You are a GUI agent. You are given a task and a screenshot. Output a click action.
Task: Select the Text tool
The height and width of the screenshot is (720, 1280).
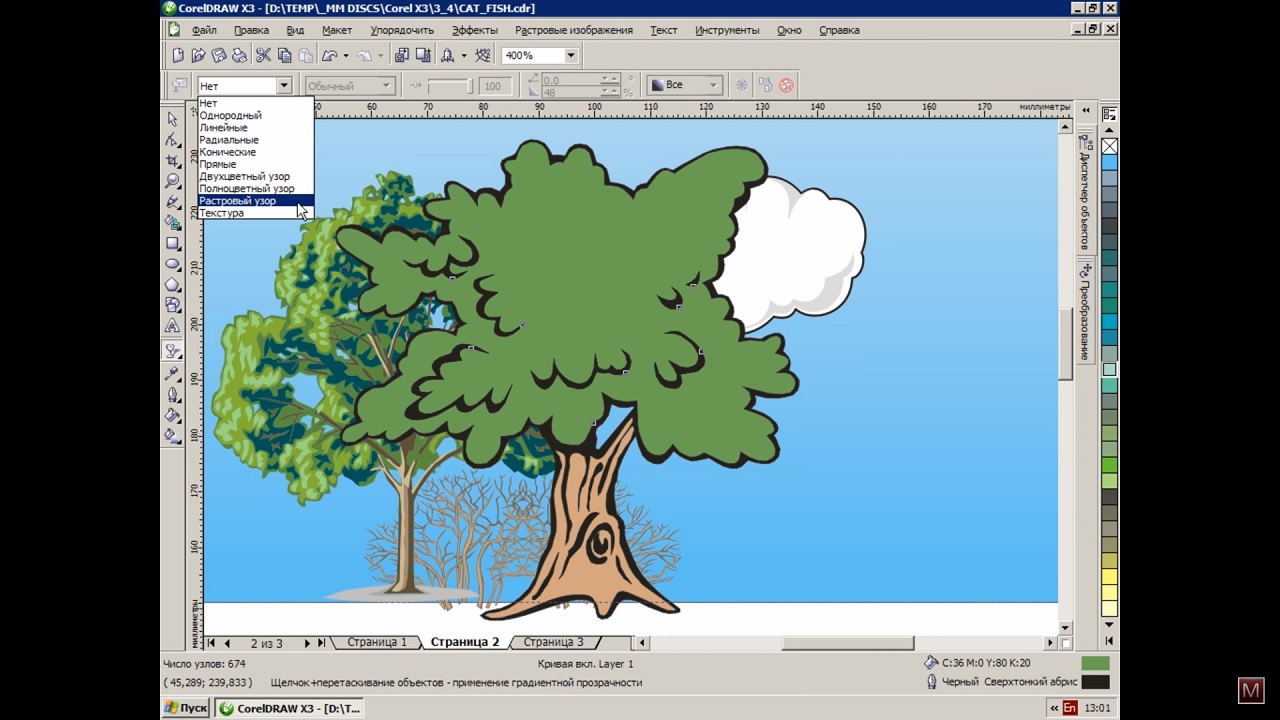(x=173, y=326)
